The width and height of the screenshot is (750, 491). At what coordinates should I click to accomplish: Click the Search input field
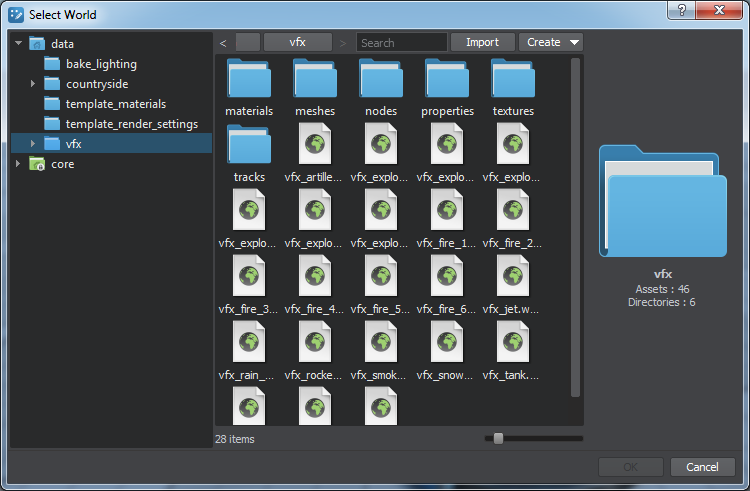click(402, 42)
